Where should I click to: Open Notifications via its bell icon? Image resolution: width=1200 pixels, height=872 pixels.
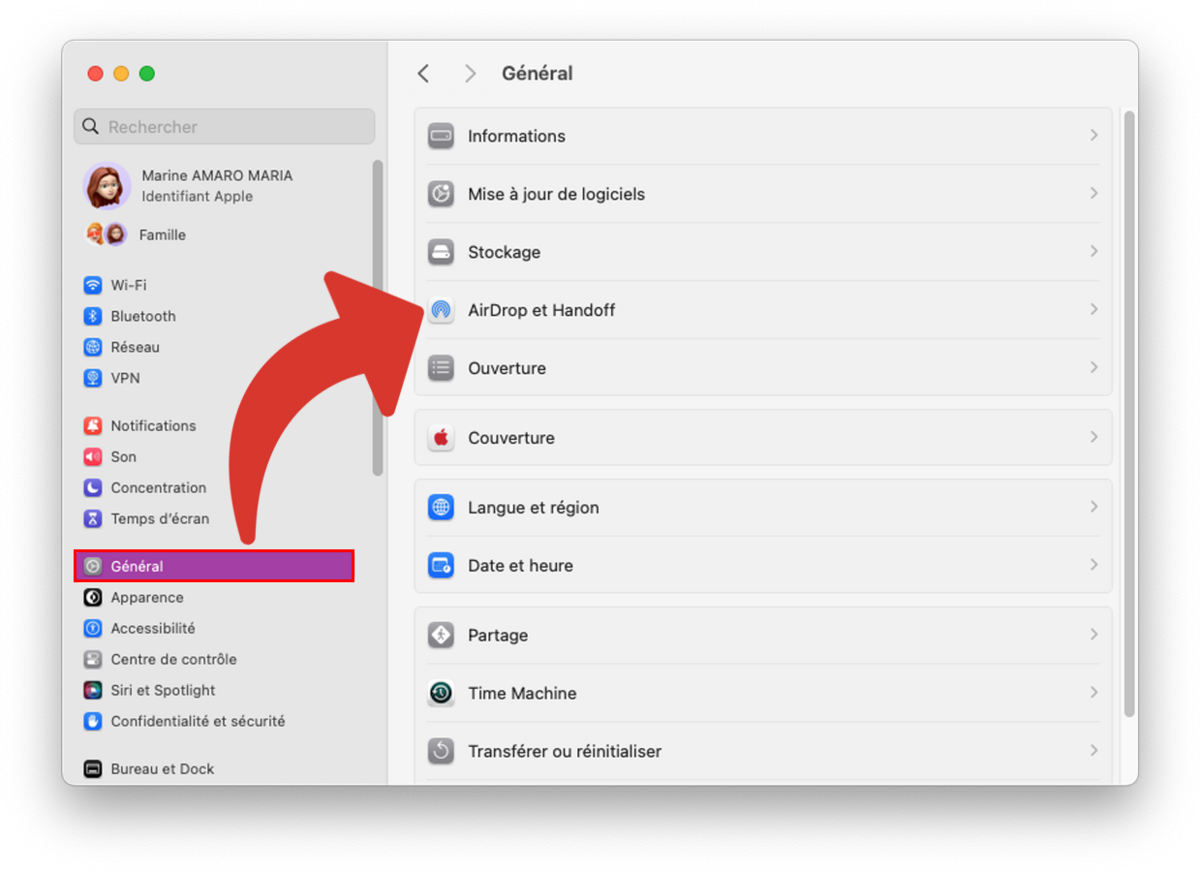point(93,426)
